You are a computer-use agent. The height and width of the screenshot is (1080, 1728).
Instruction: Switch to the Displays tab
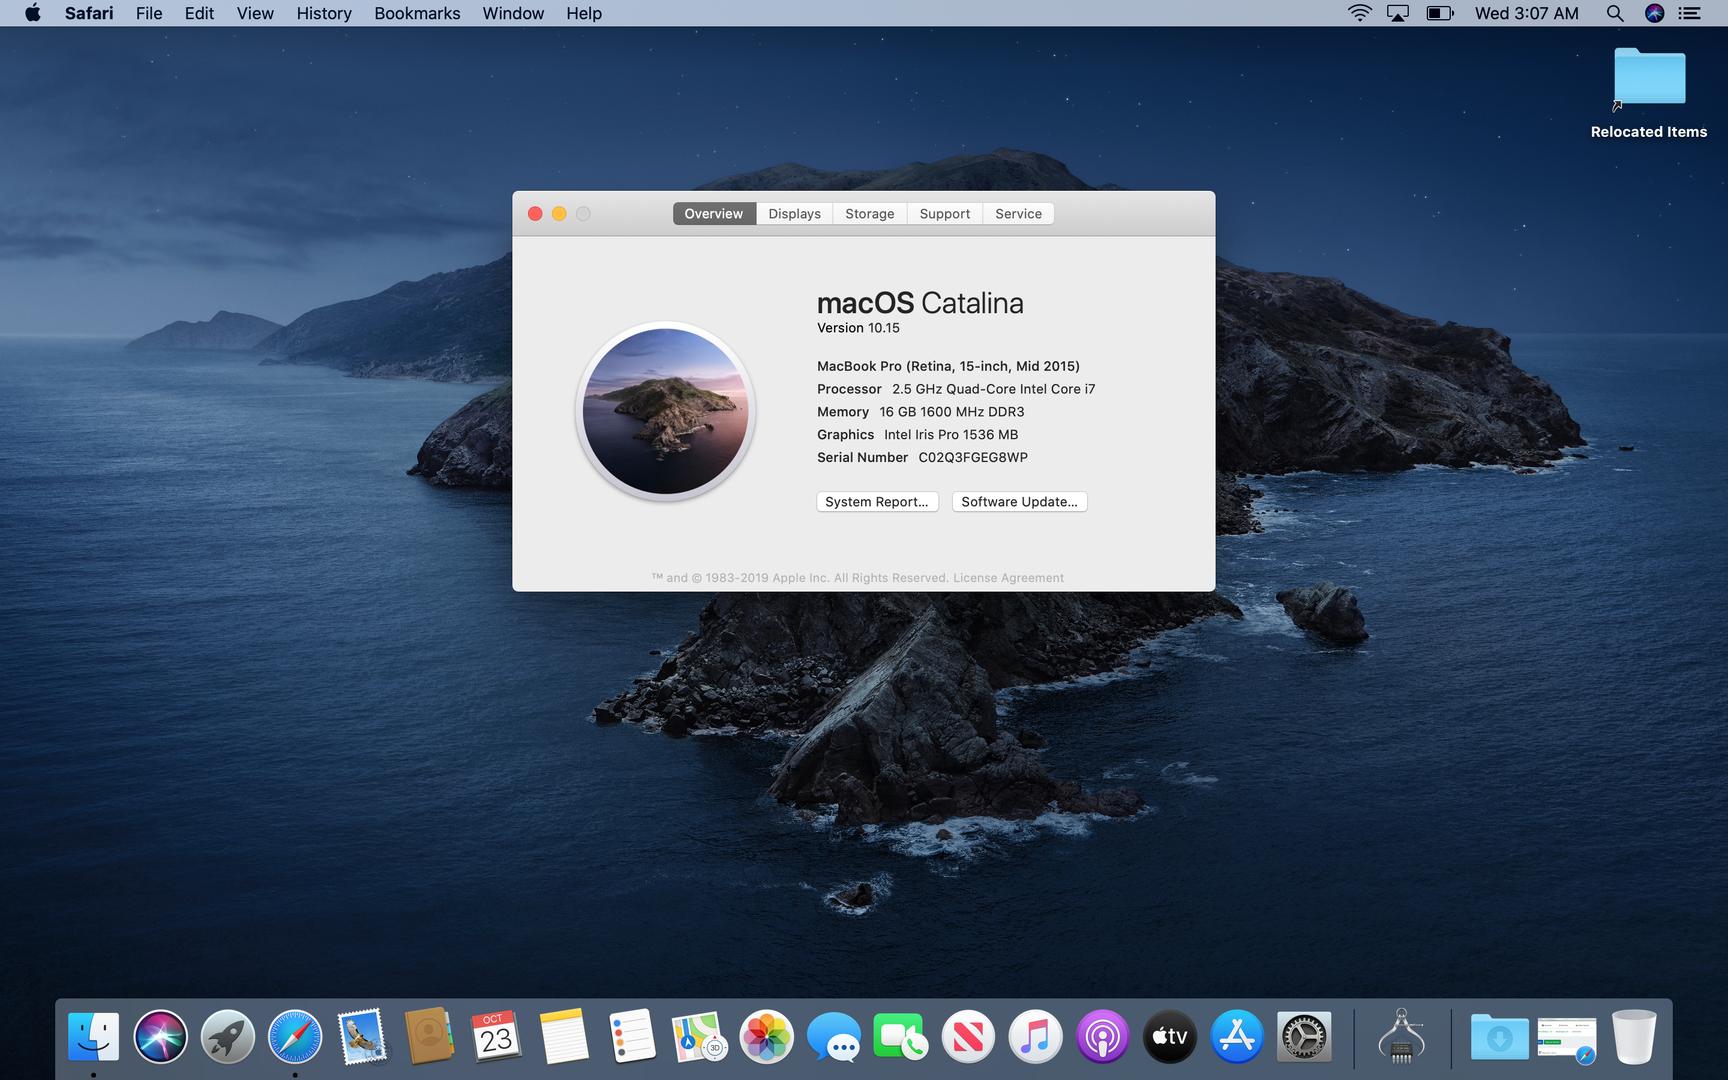(x=794, y=213)
